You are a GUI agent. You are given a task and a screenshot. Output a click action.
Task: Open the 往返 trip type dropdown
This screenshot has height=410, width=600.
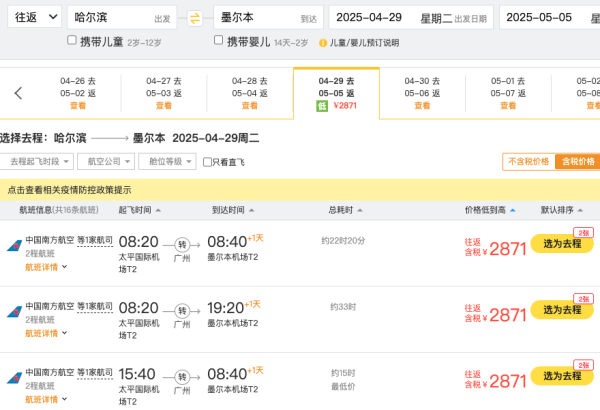[x=34, y=17]
